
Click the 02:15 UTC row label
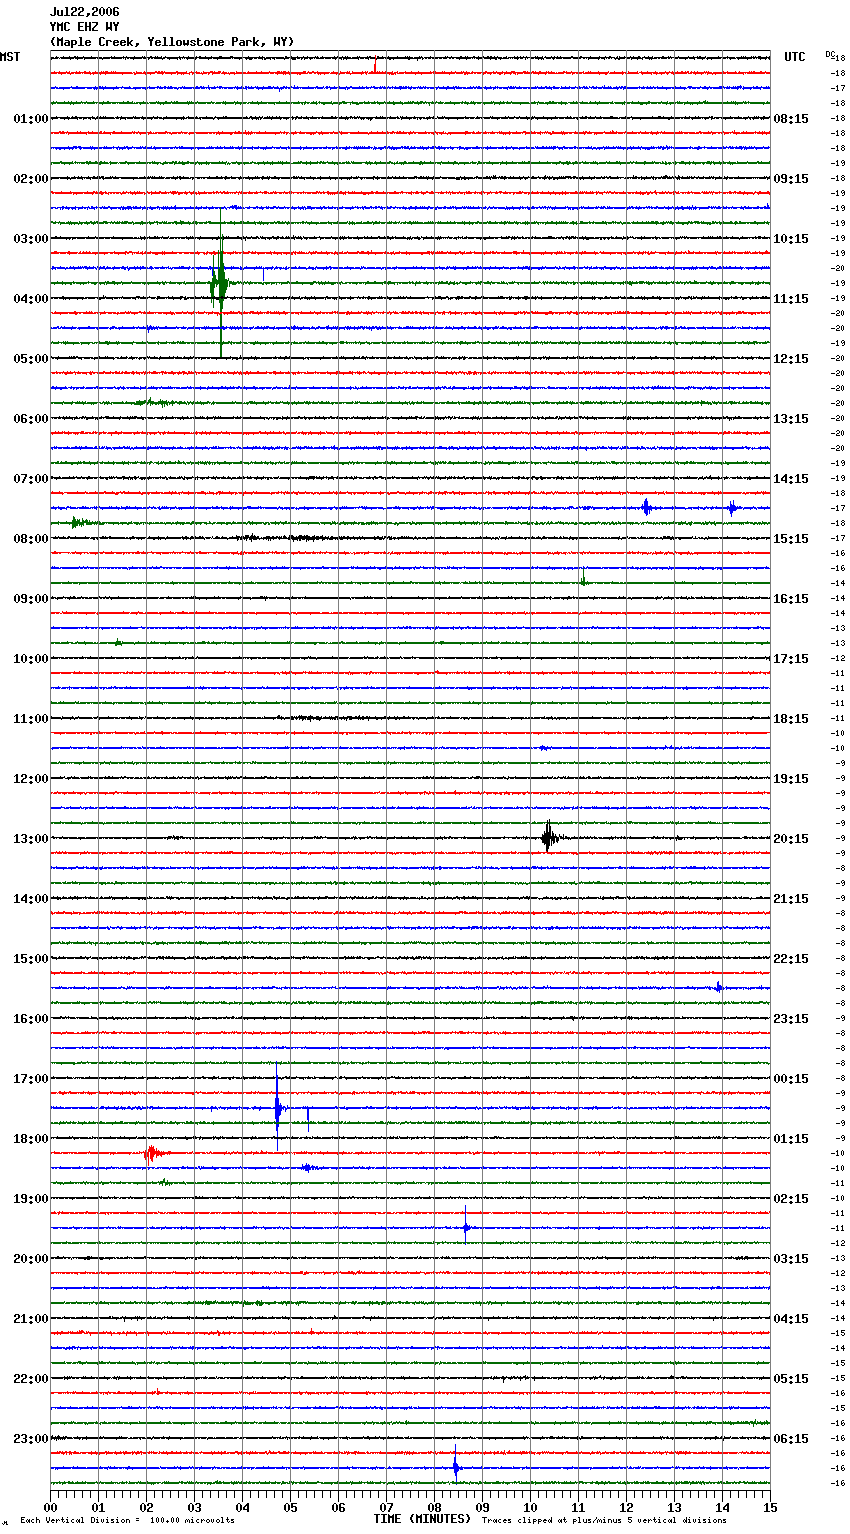(x=791, y=1198)
